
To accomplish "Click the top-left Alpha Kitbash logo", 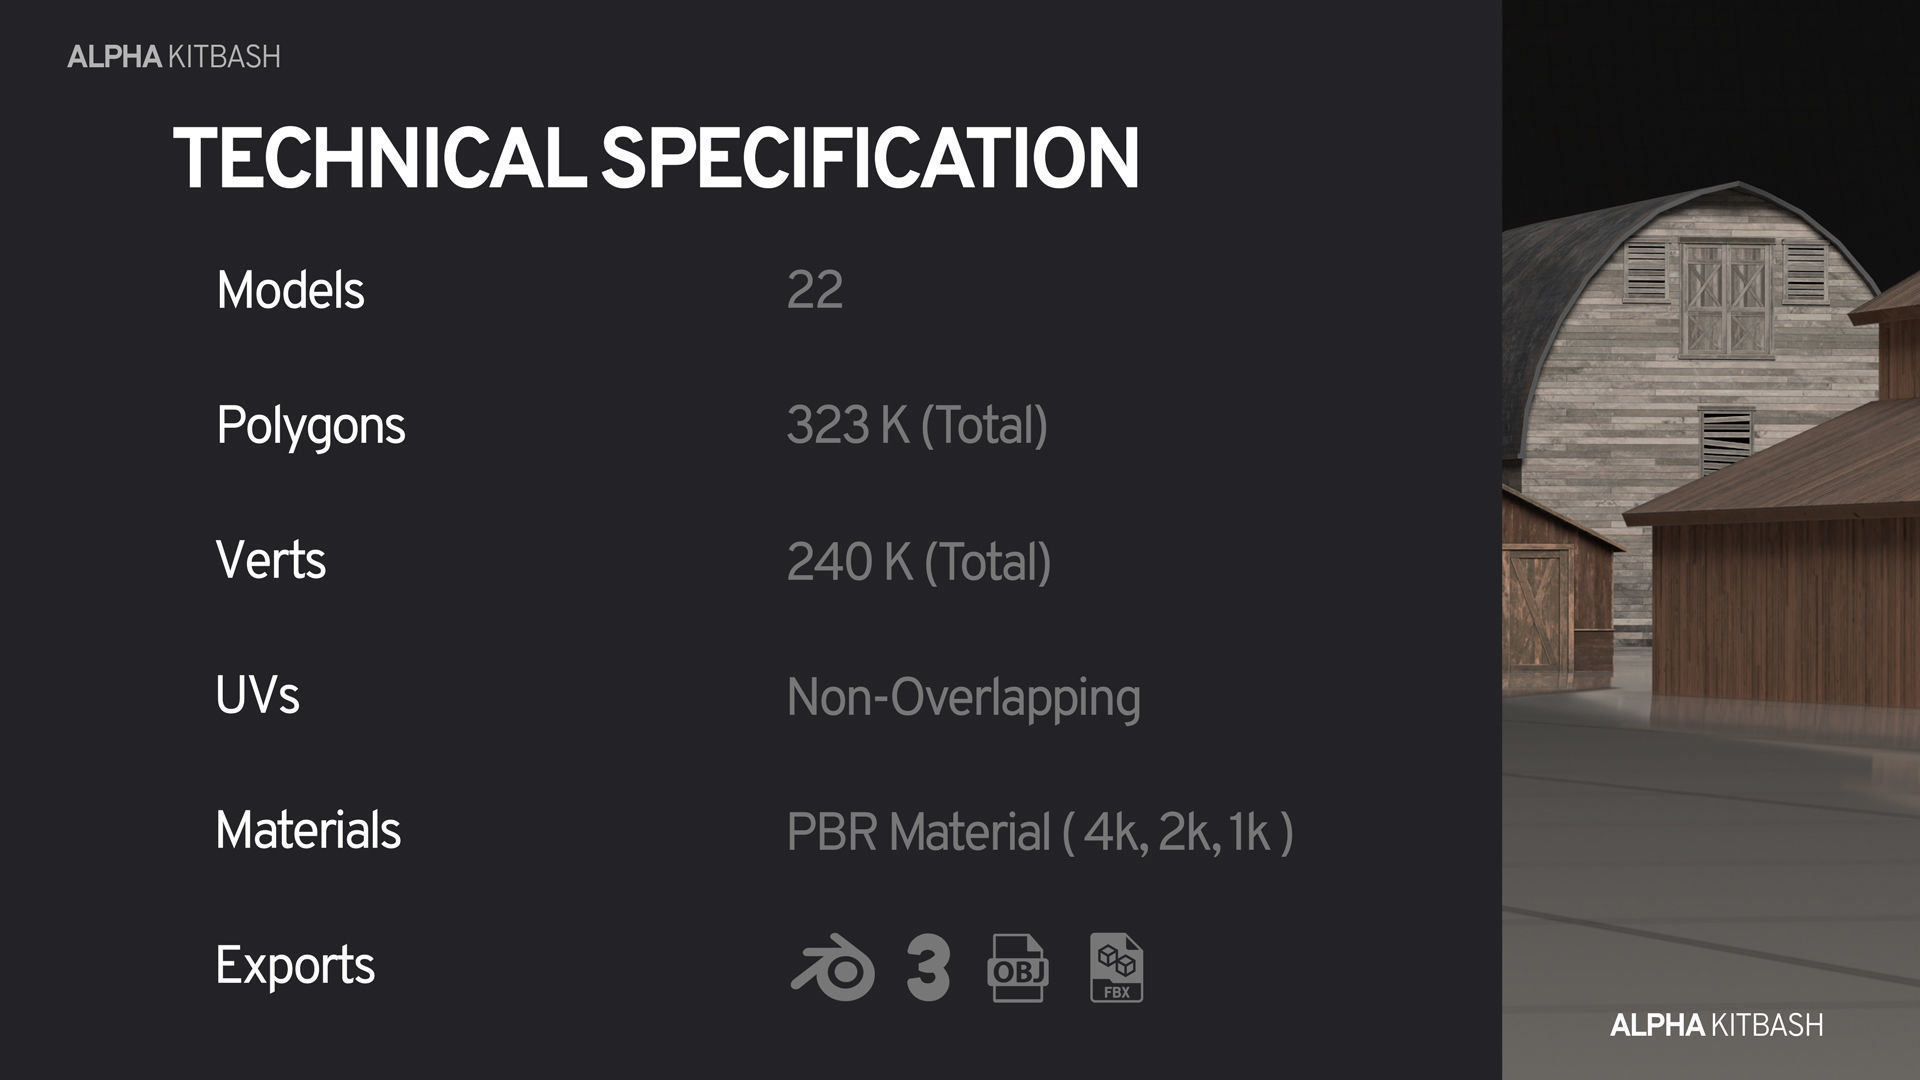I will pos(174,57).
